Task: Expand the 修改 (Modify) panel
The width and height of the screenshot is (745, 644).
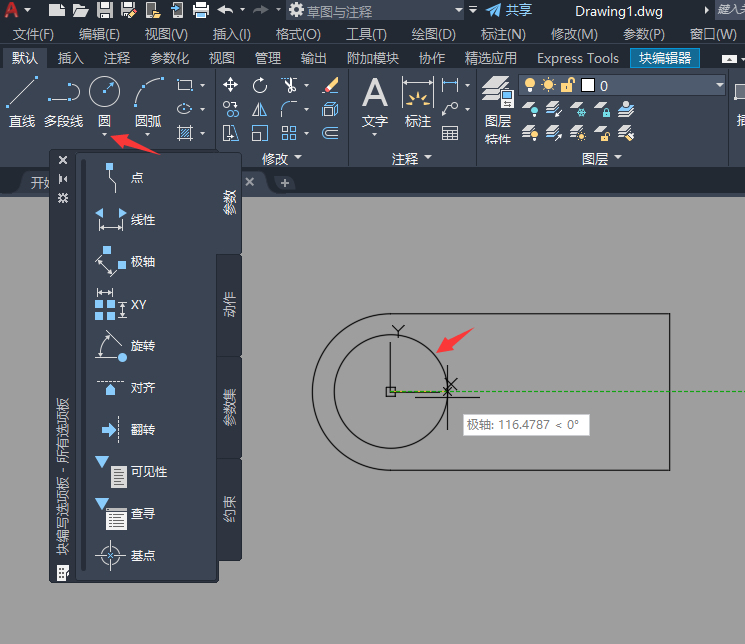Action: pyautogui.click(x=280, y=158)
